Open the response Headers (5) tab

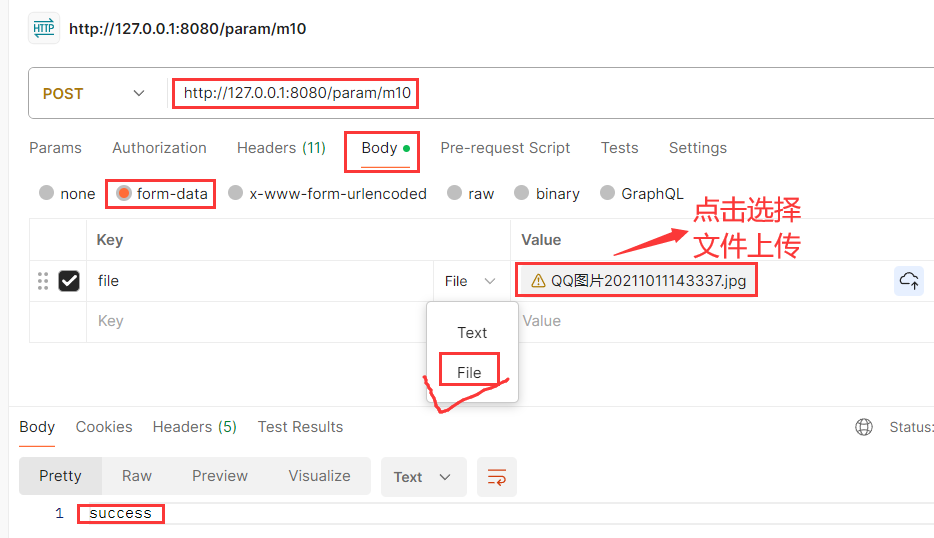click(195, 427)
